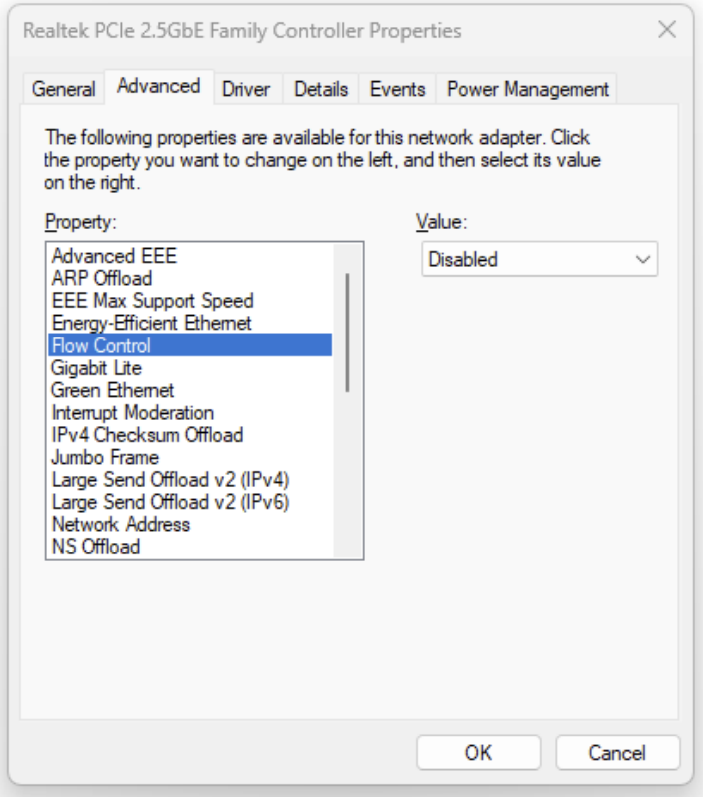
Task: Select the Advanced tab
Action: coord(159,87)
